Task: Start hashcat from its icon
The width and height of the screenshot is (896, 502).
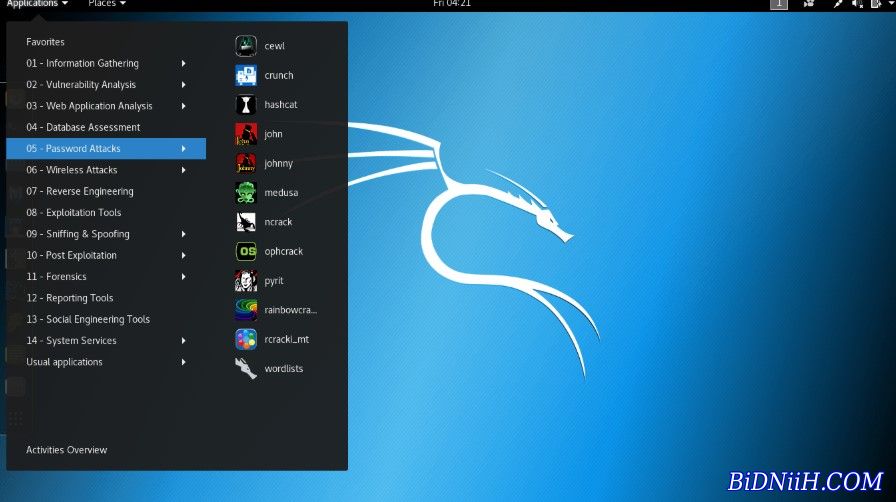Action: point(246,105)
